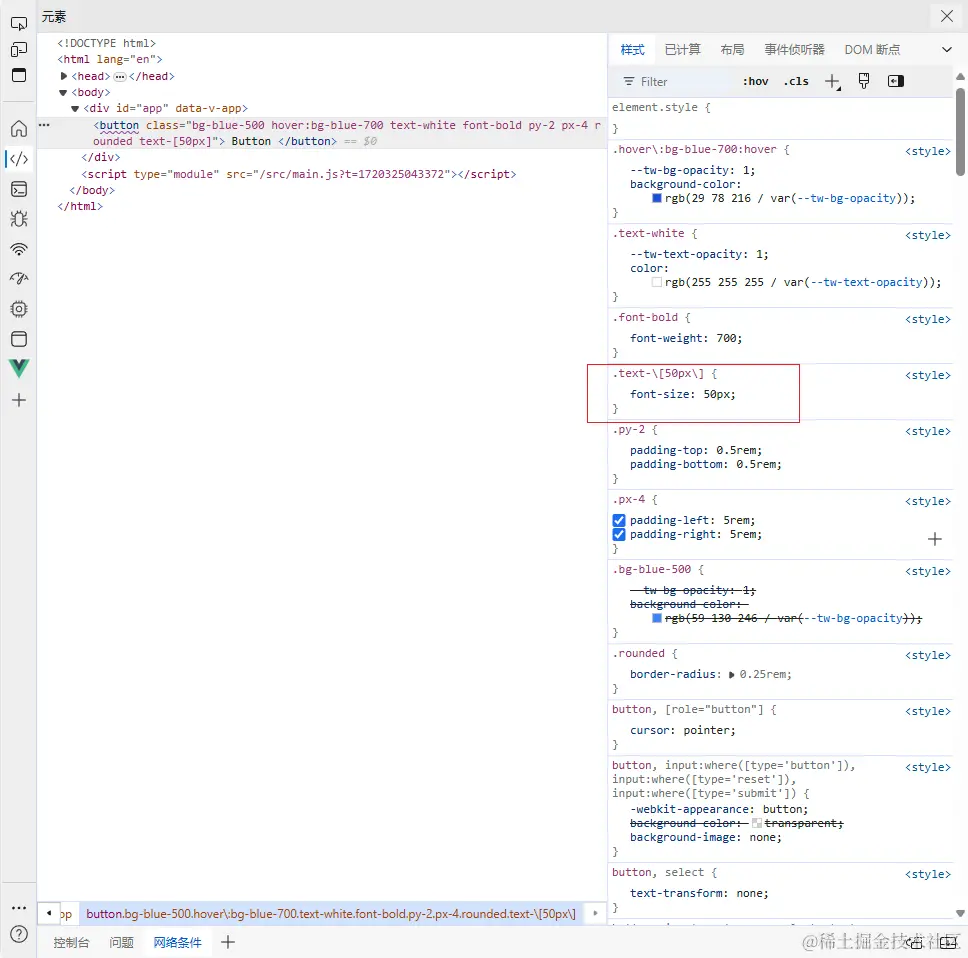Select the button breadcrumb in path bar
Screen dimensions: 968x958
point(331,914)
